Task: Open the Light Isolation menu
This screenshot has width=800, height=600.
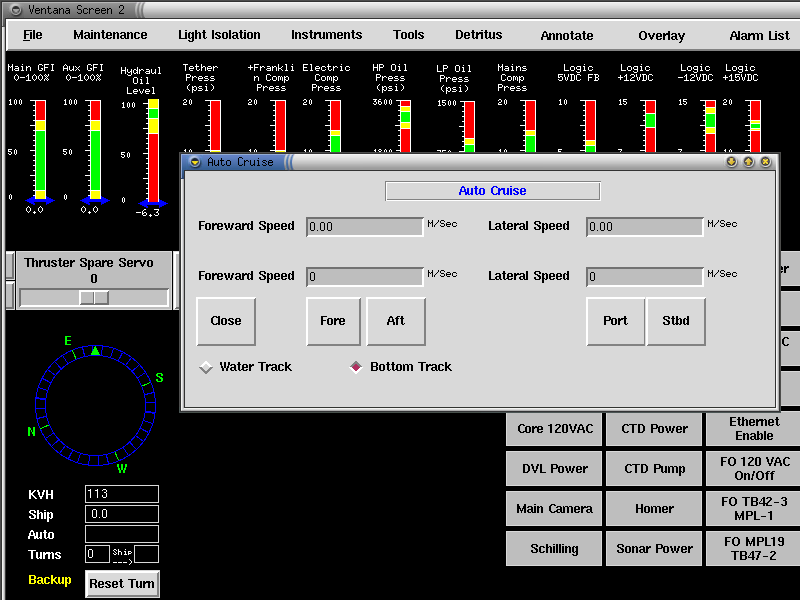Action: click(x=219, y=35)
